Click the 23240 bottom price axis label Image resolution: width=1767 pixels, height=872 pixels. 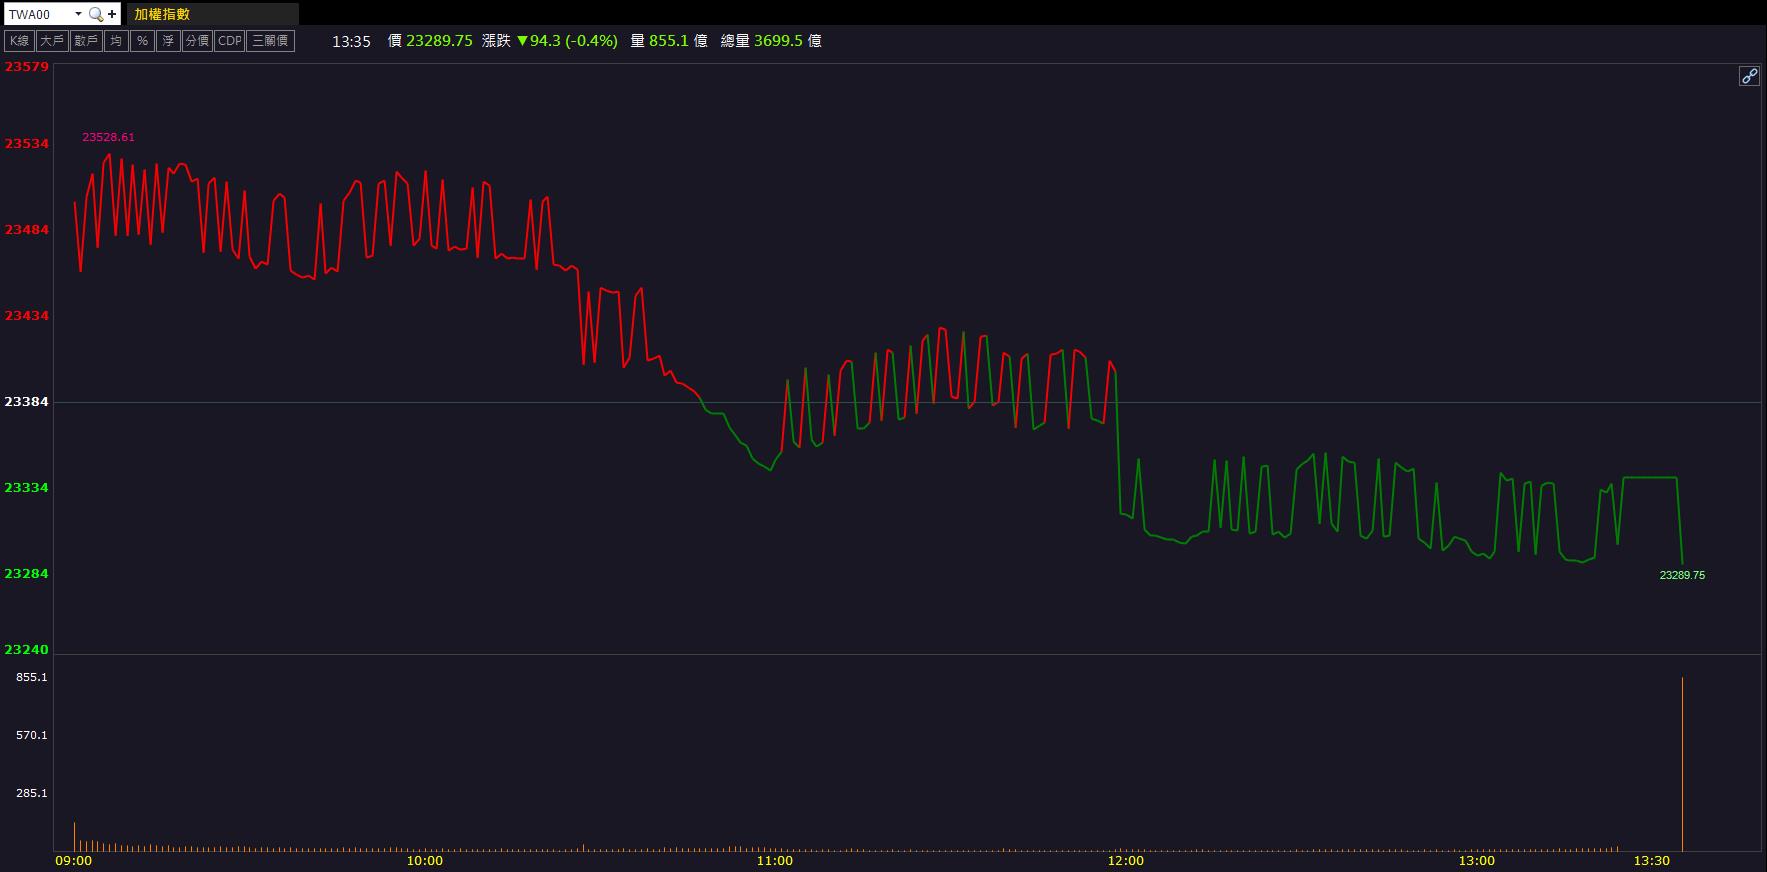click(x=27, y=649)
